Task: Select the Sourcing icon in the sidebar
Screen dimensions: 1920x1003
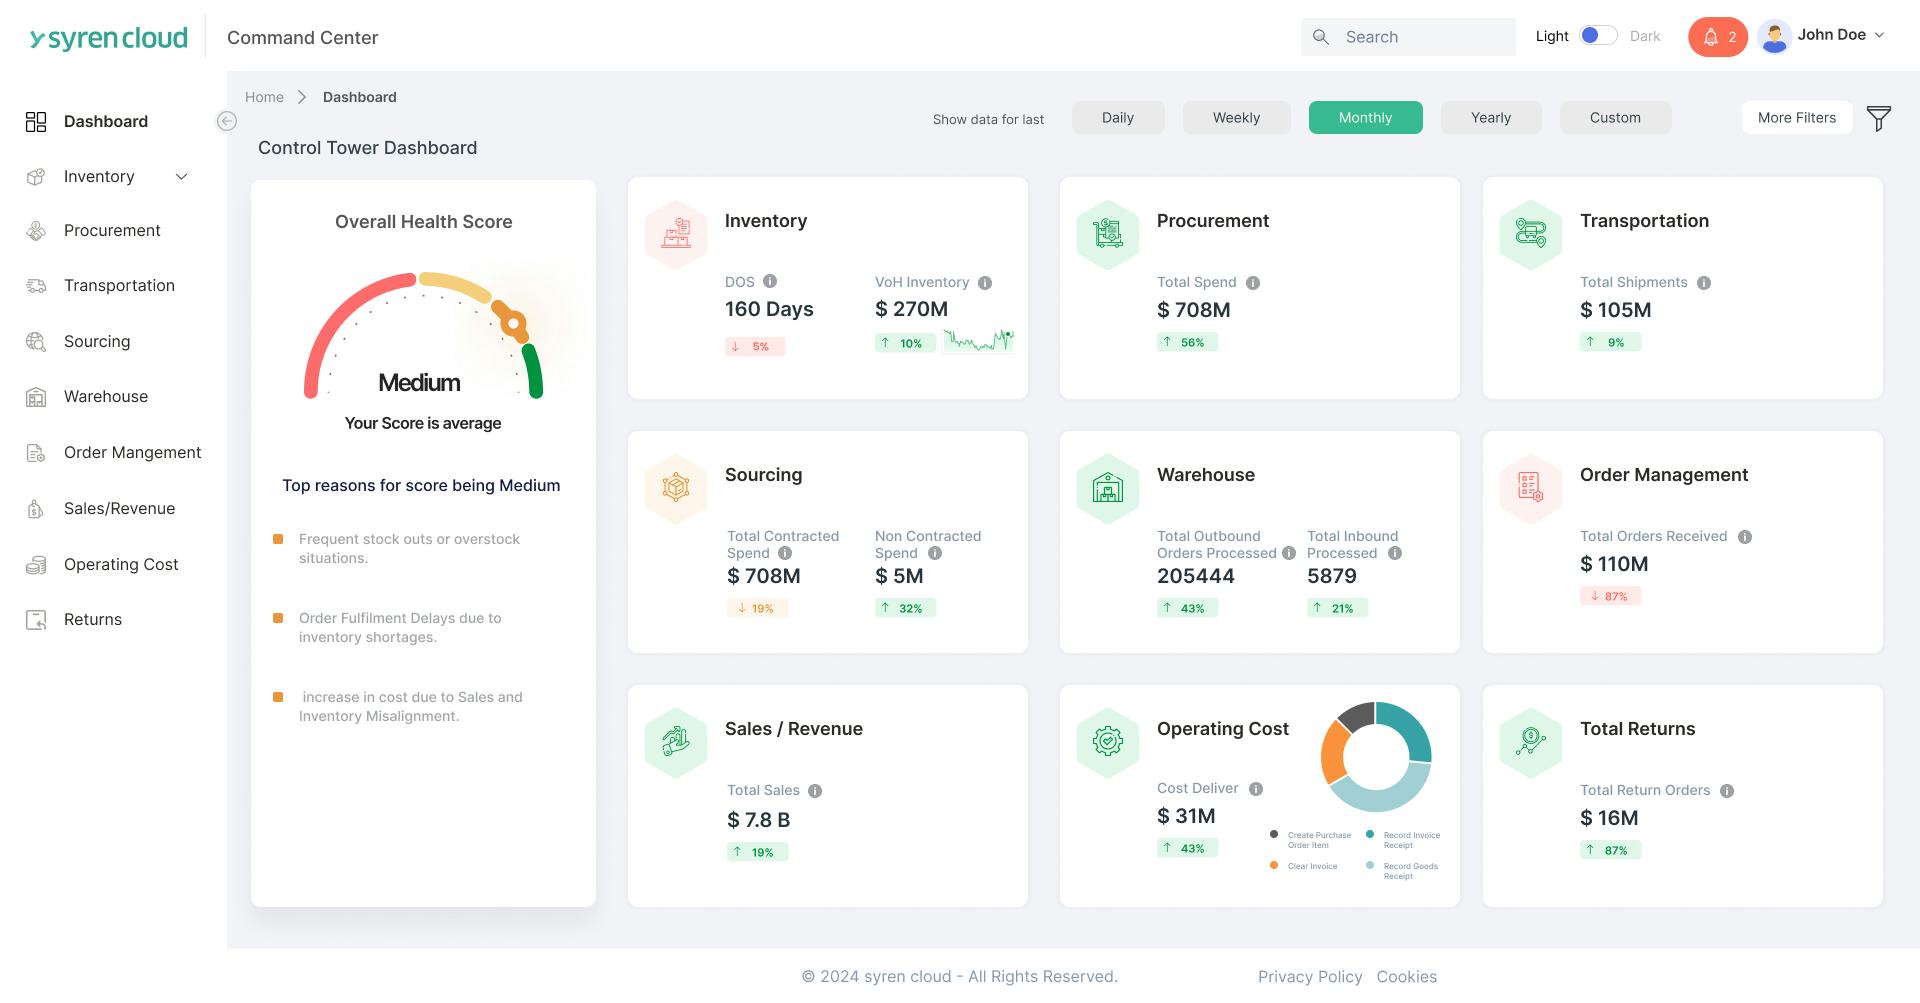Action: [x=36, y=341]
